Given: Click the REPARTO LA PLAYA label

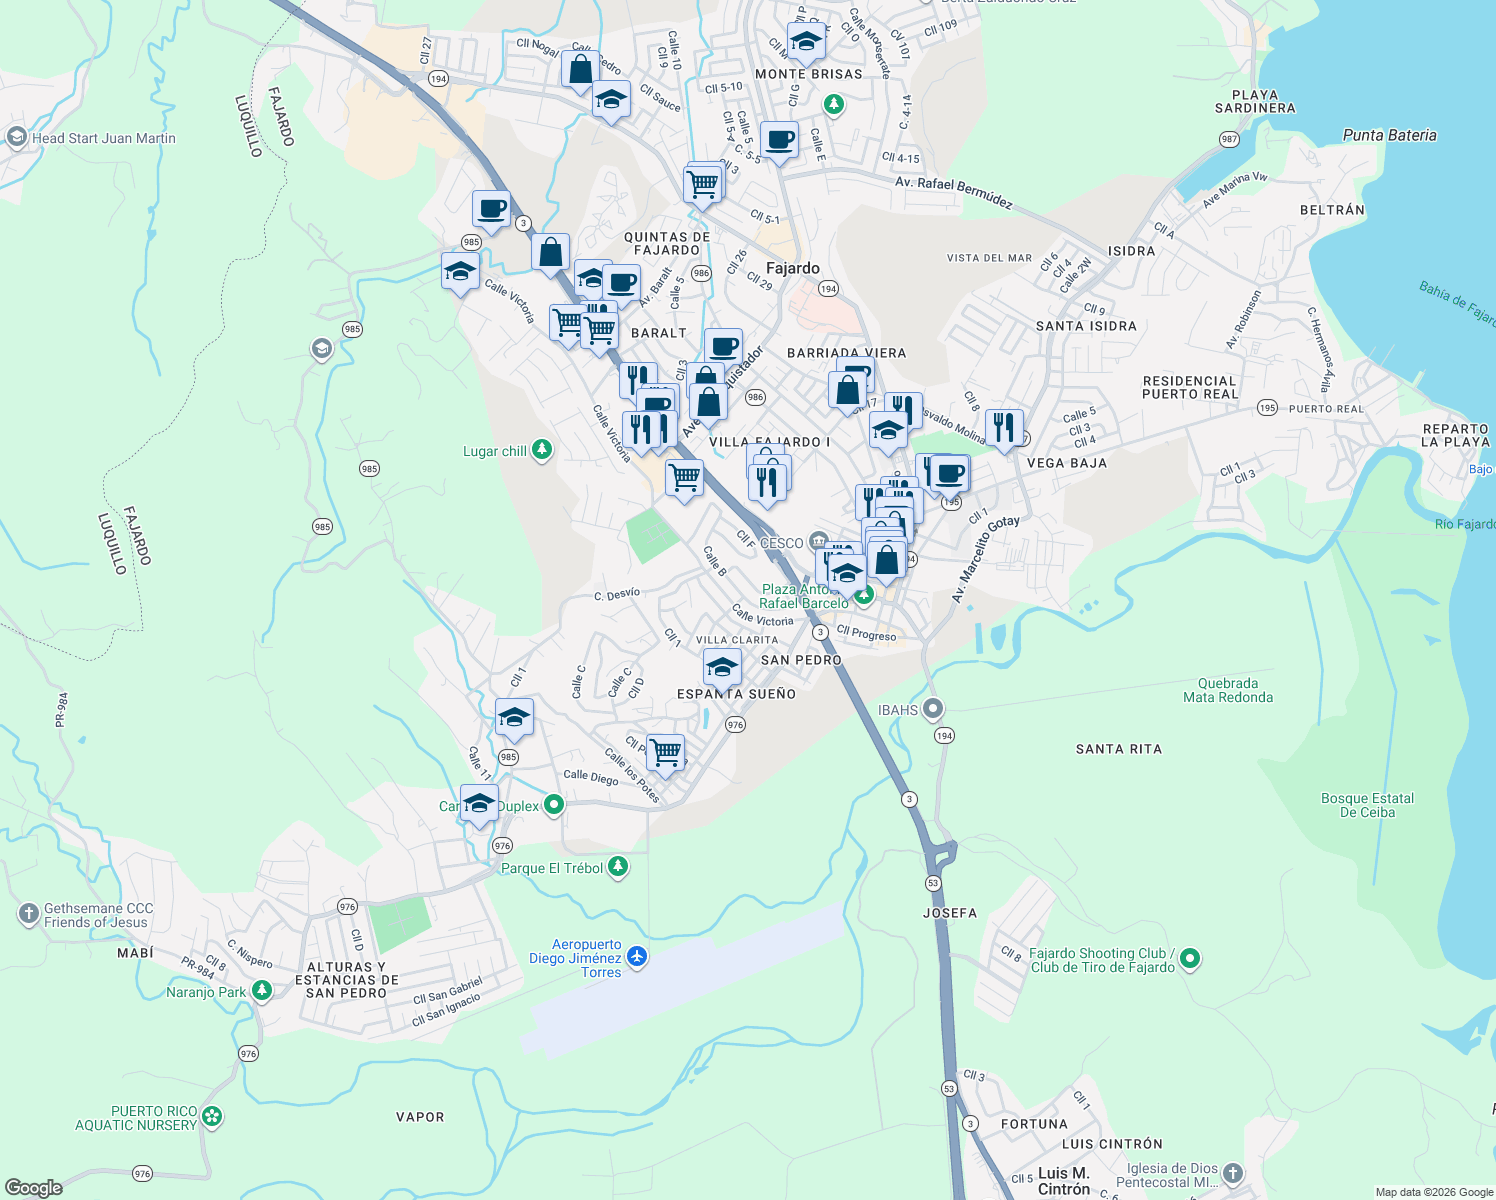Looking at the screenshot, I should point(1455,435).
